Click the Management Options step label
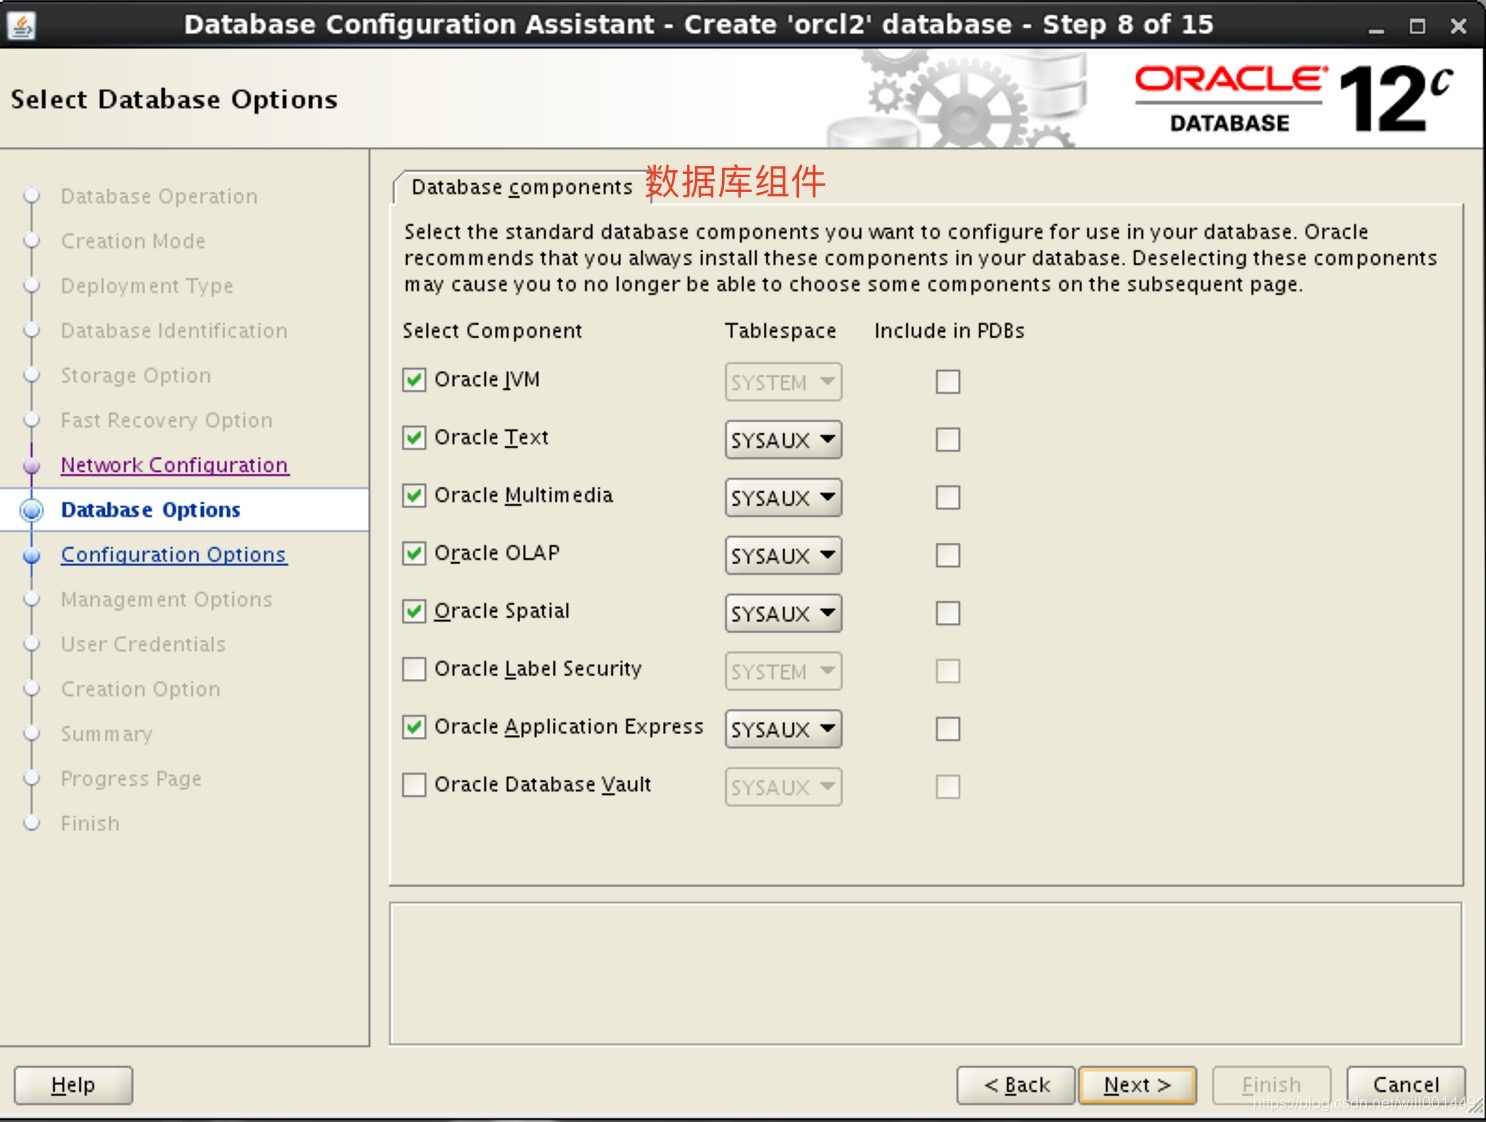This screenshot has height=1122, width=1486. 166,600
